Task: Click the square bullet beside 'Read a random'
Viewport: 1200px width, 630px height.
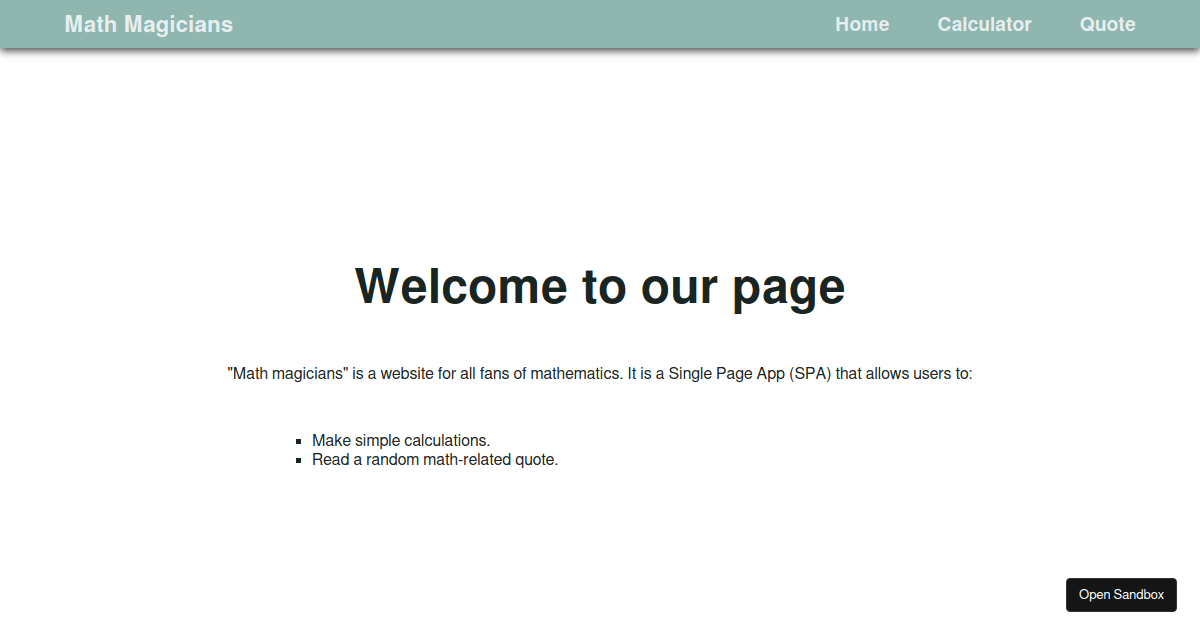Action: pyautogui.click(x=299, y=461)
